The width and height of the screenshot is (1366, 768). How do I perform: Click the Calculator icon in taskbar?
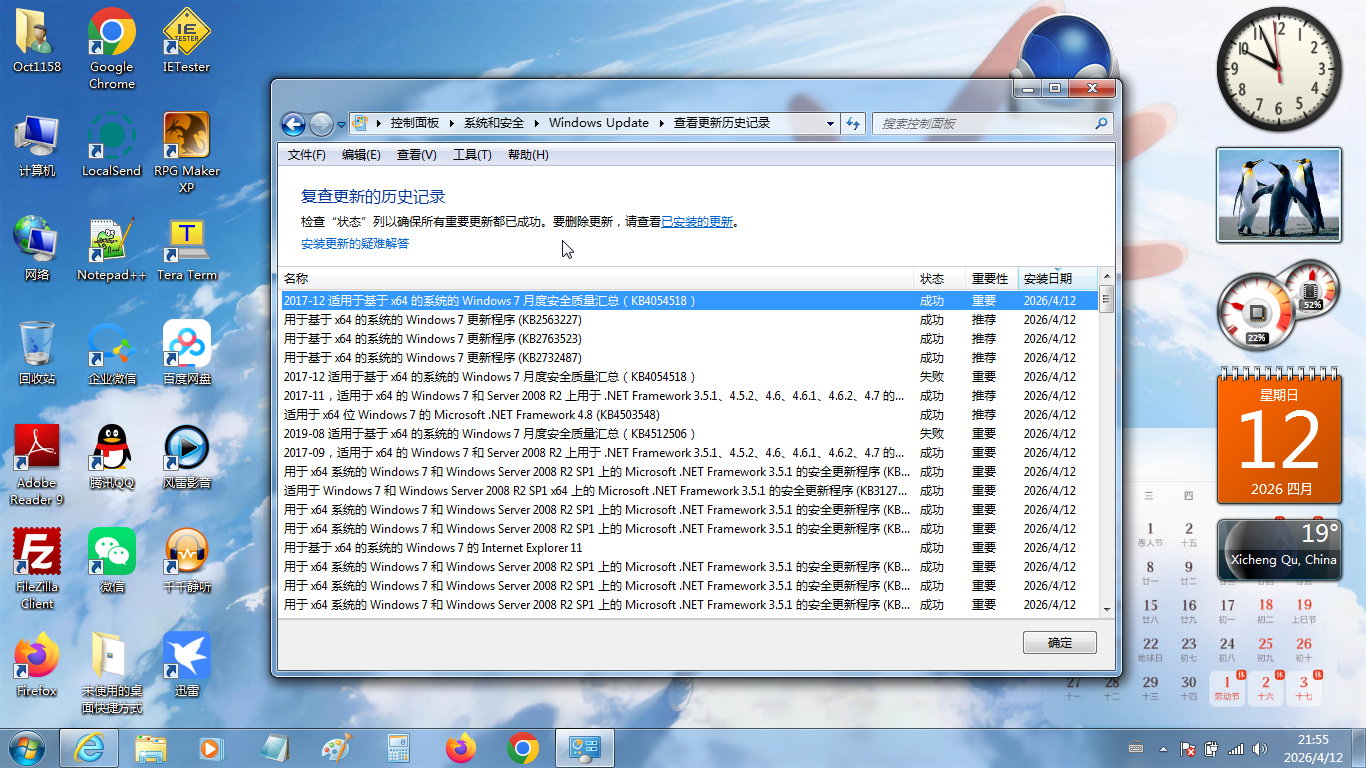pyautogui.click(x=398, y=747)
